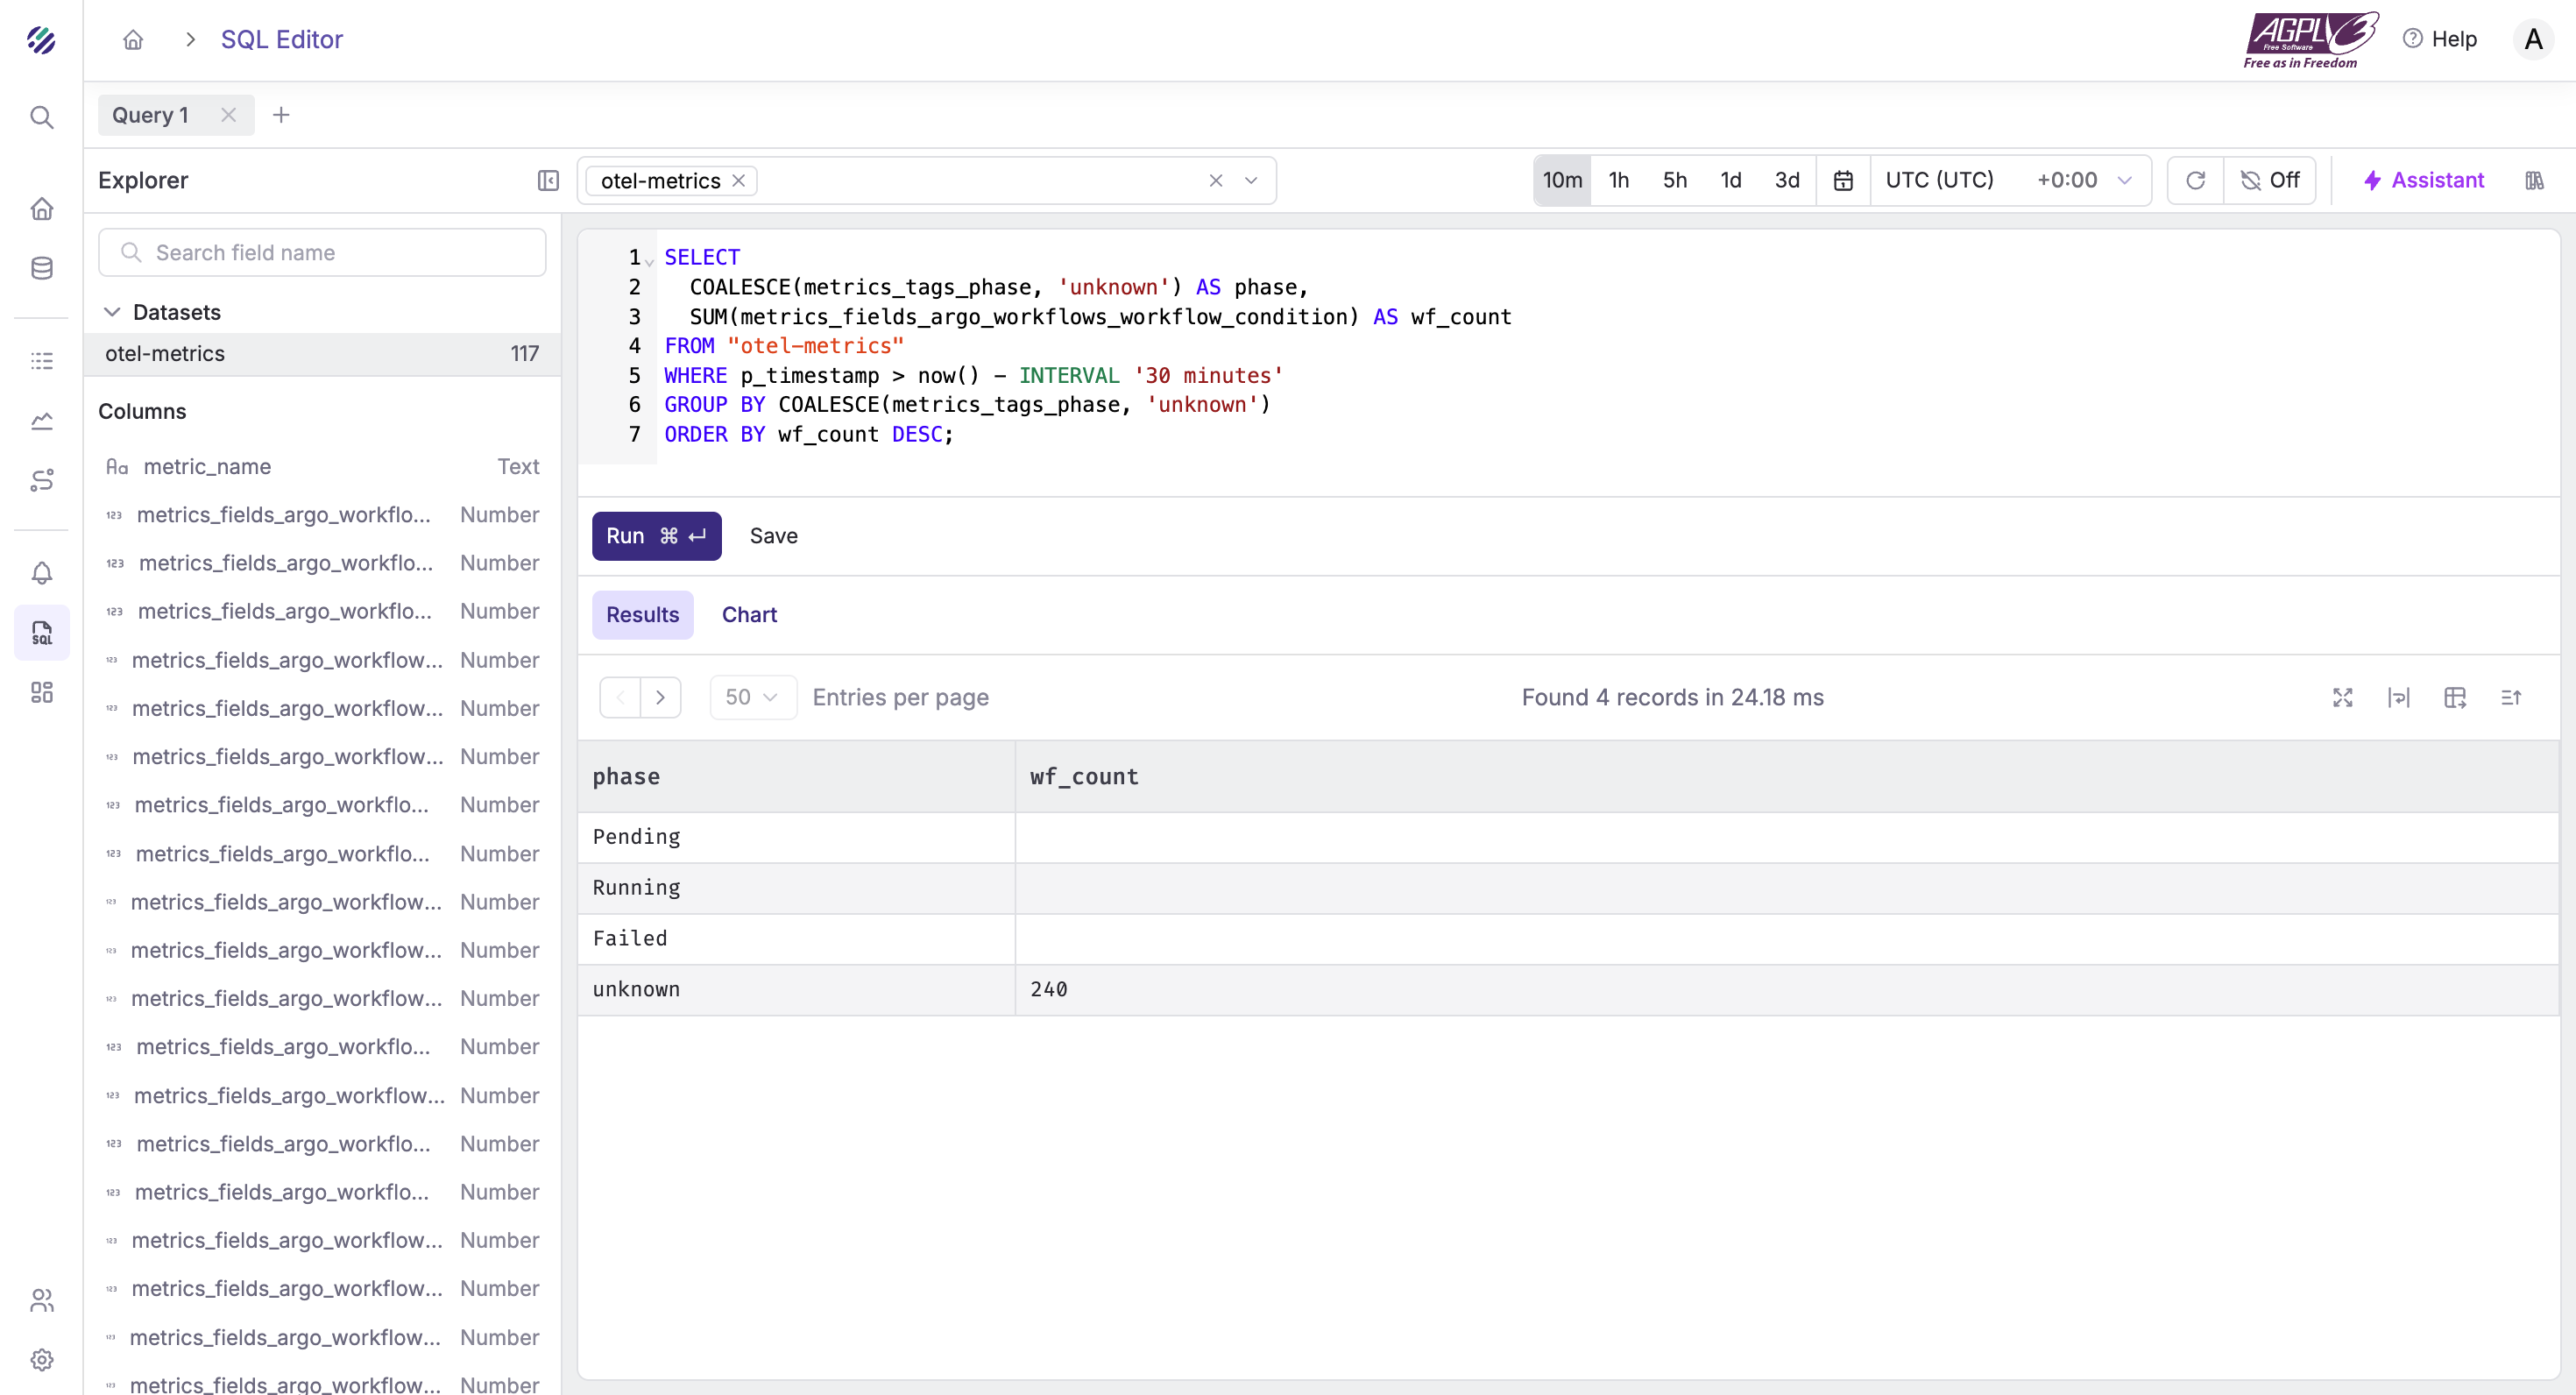Open the dashboards grid icon in sidebar
Screen dimensions: 2576x1395
41,692
